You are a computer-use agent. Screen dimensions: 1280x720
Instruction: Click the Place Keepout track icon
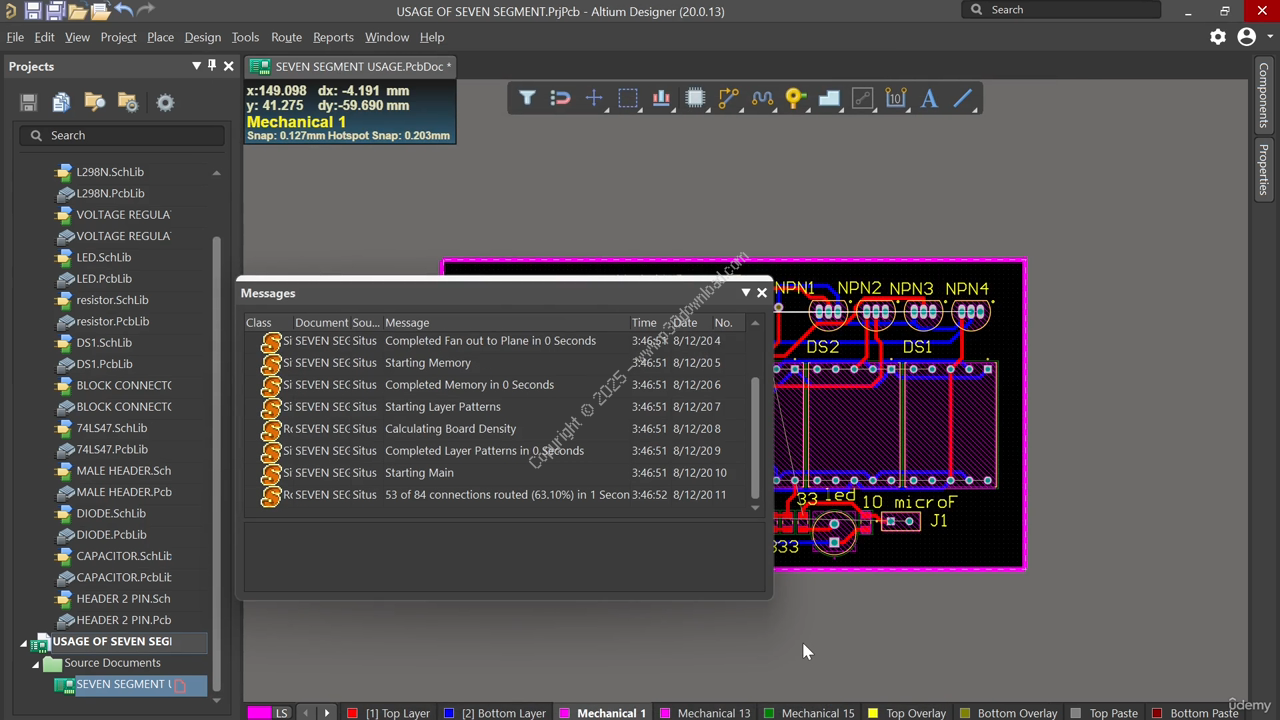(863, 98)
